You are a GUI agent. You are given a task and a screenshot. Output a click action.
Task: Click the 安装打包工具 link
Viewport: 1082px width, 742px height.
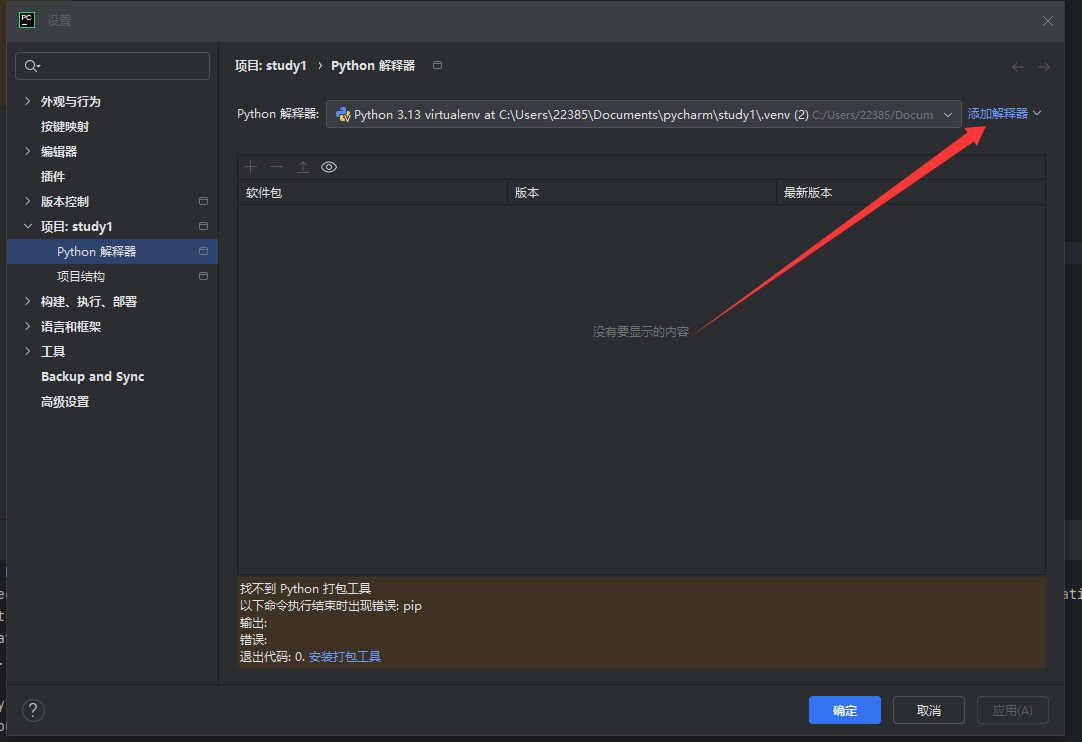tap(344, 656)
